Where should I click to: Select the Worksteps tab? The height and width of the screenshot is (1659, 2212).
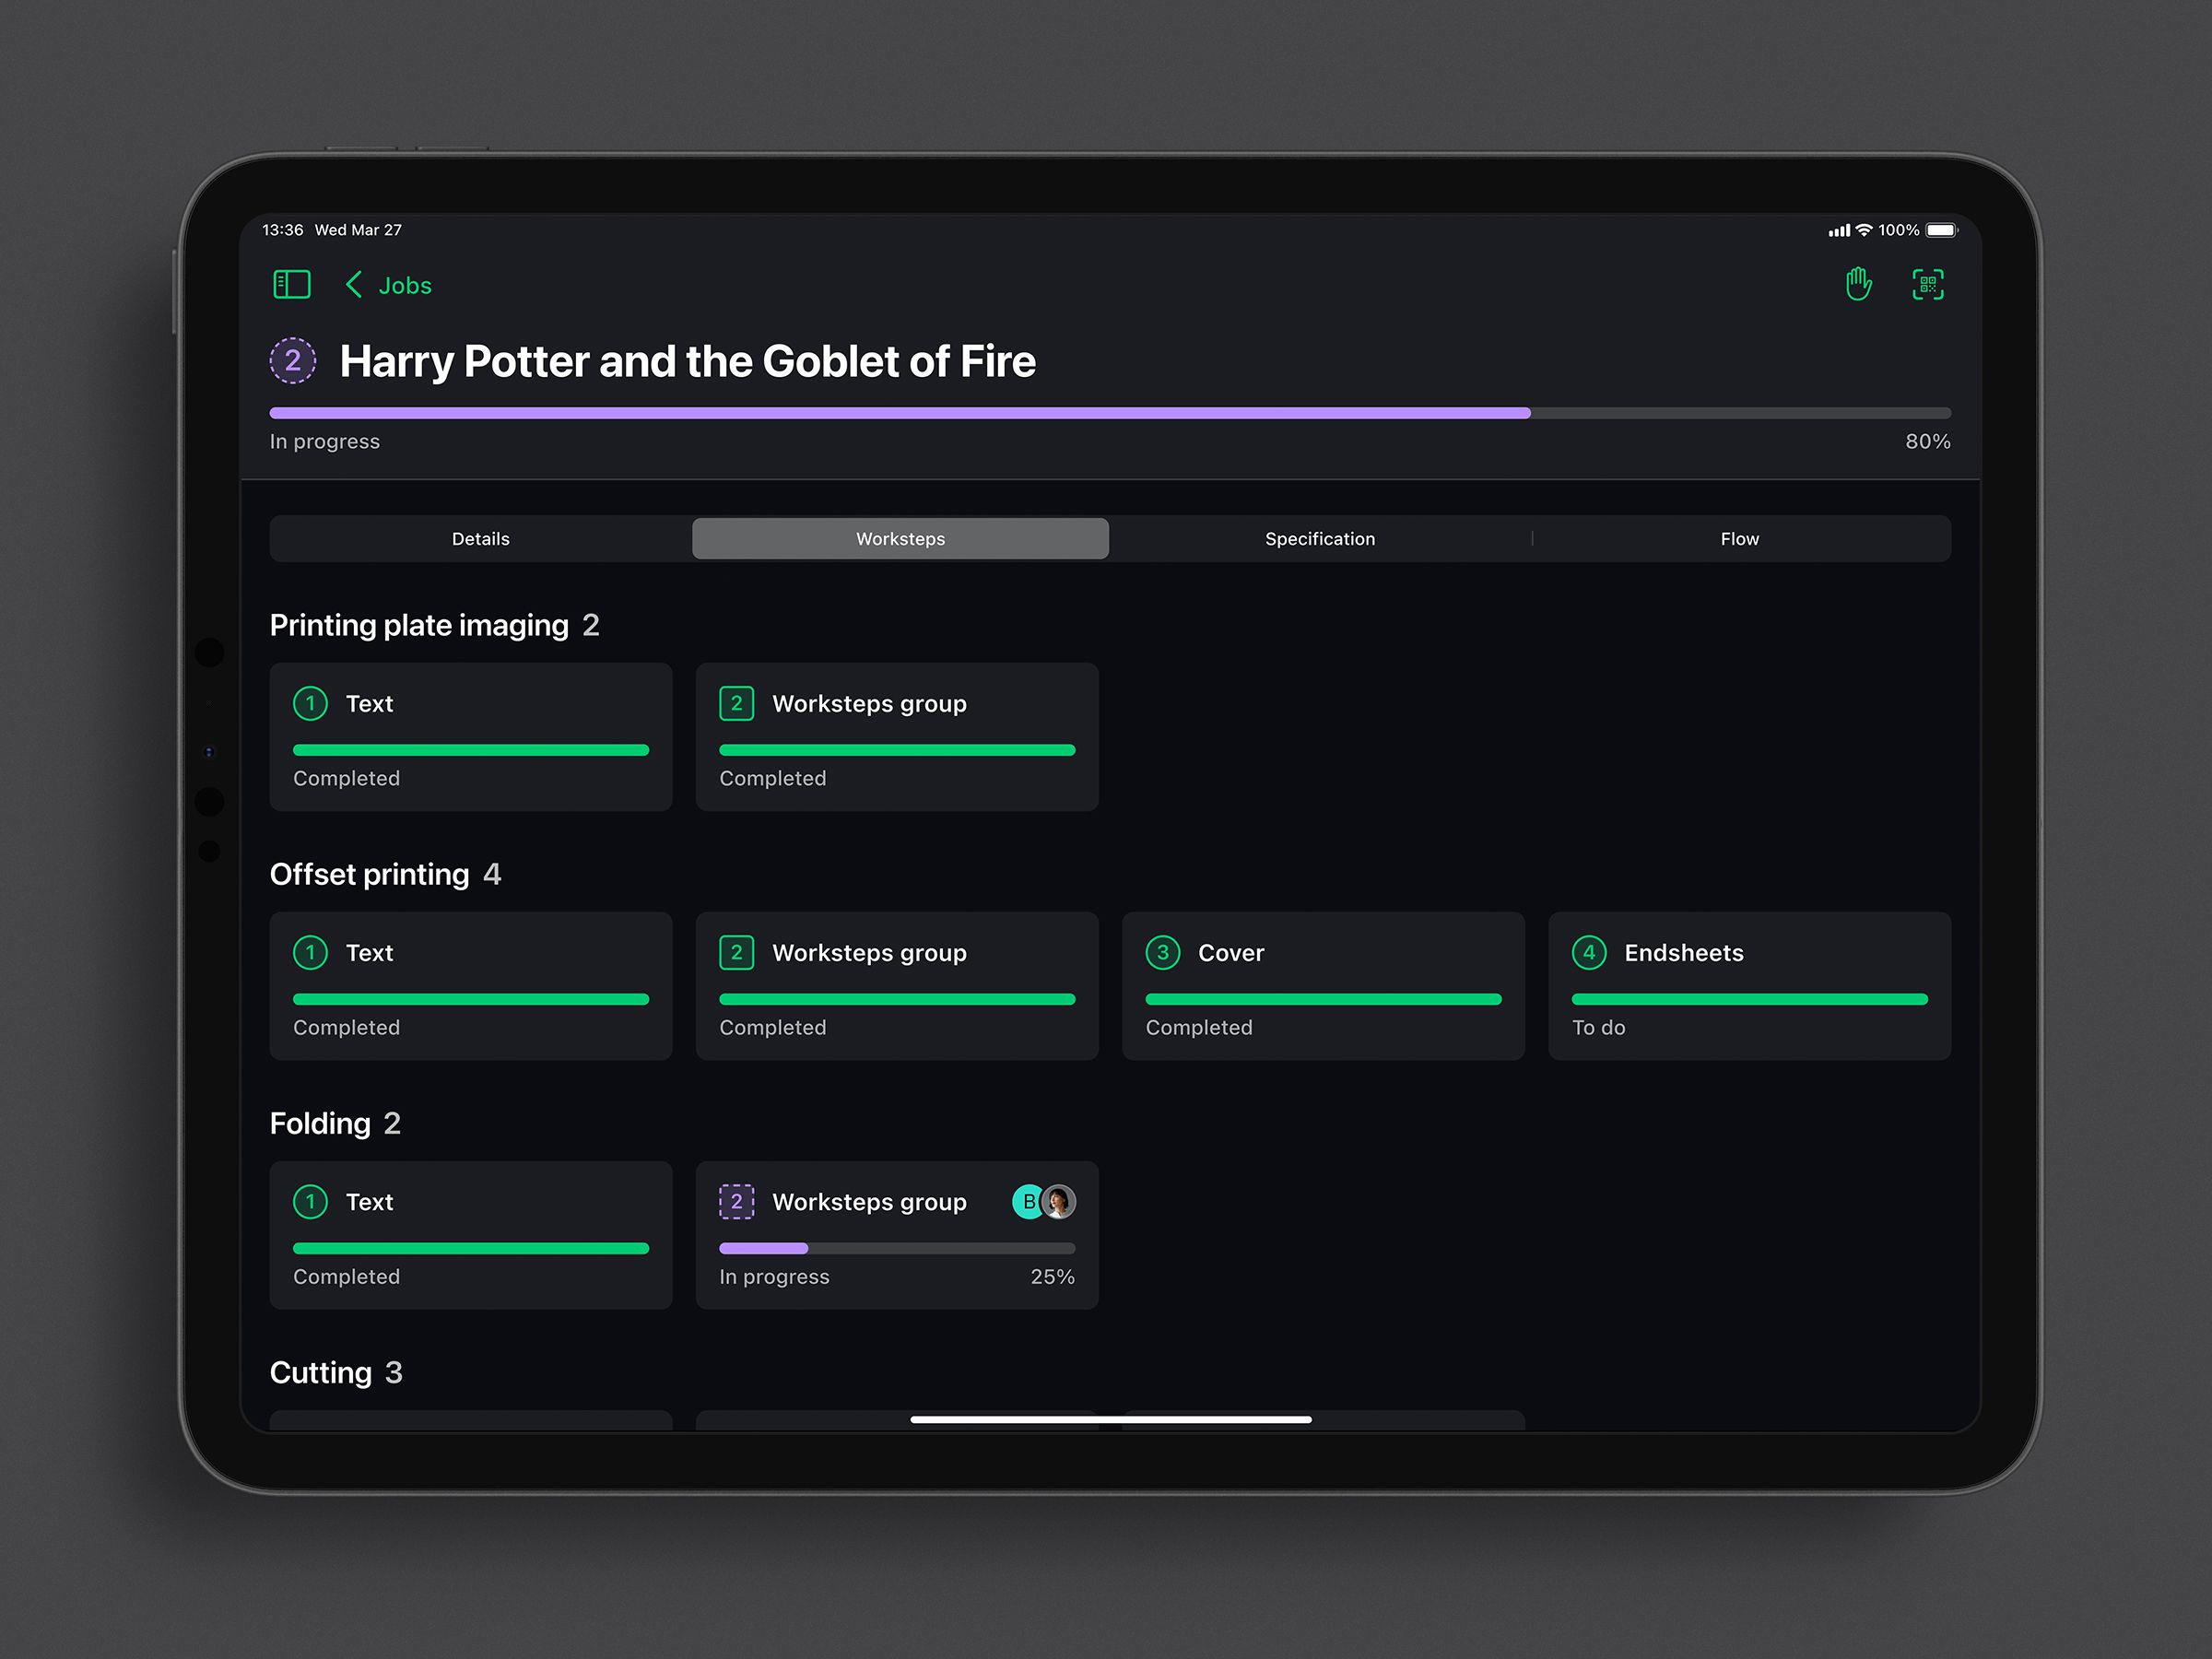900,539
